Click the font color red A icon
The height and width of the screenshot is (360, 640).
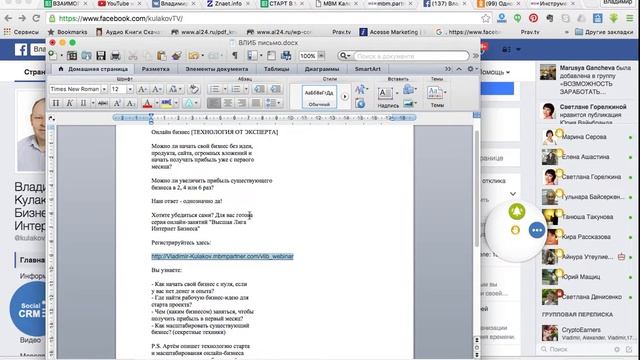pos(147,103)
